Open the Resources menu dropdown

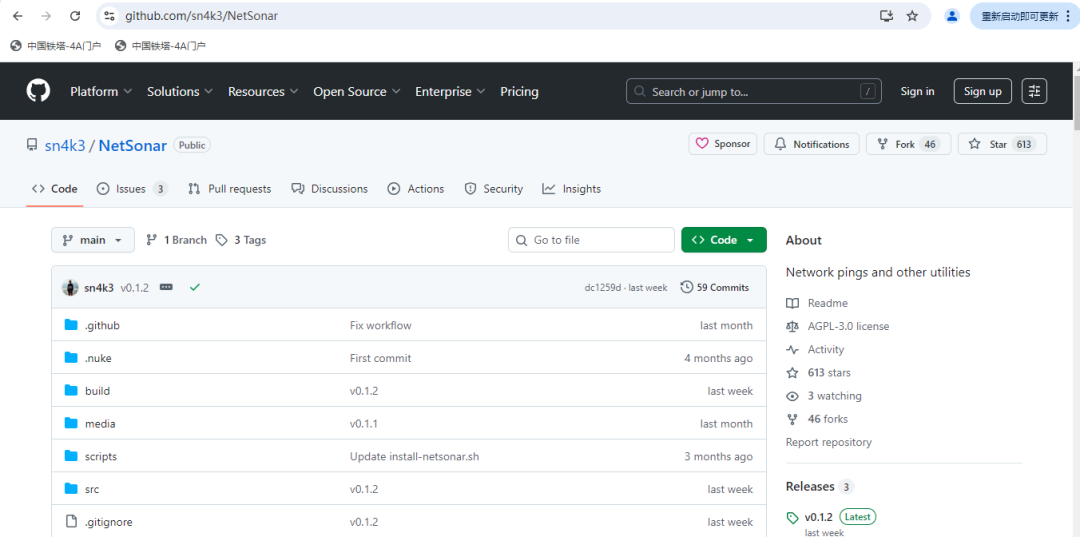click(263, 92)
